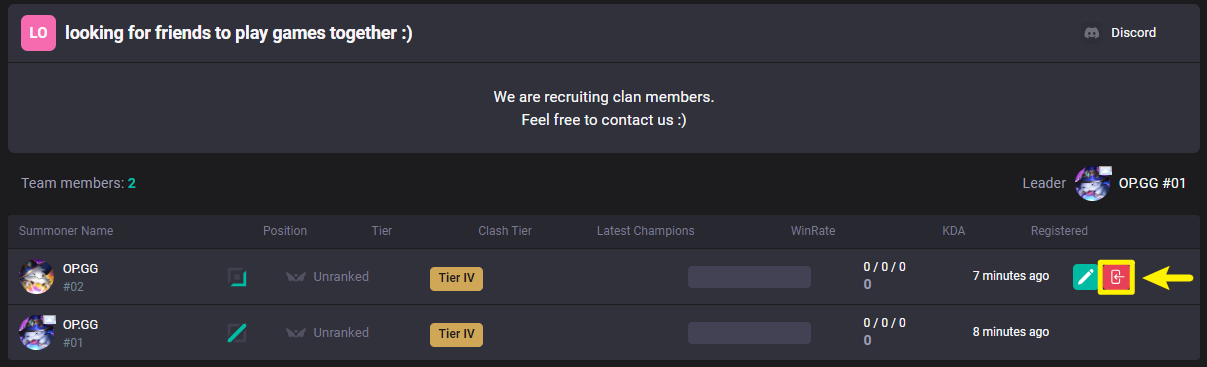Open the Discord link button
The height and width of the screenshot is (367, 1207).
(x=1120, y=33)
